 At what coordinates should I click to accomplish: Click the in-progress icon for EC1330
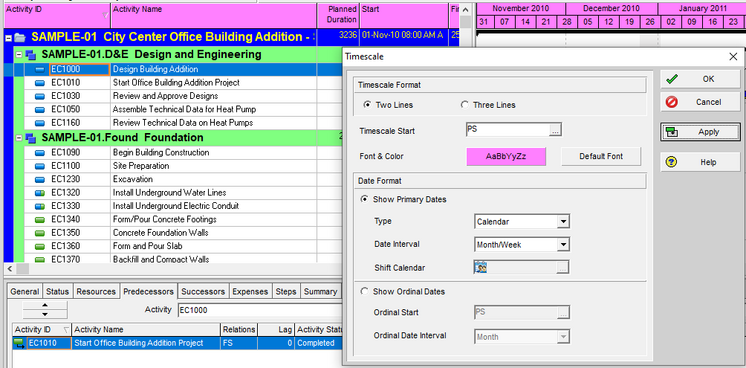point(40,206)
